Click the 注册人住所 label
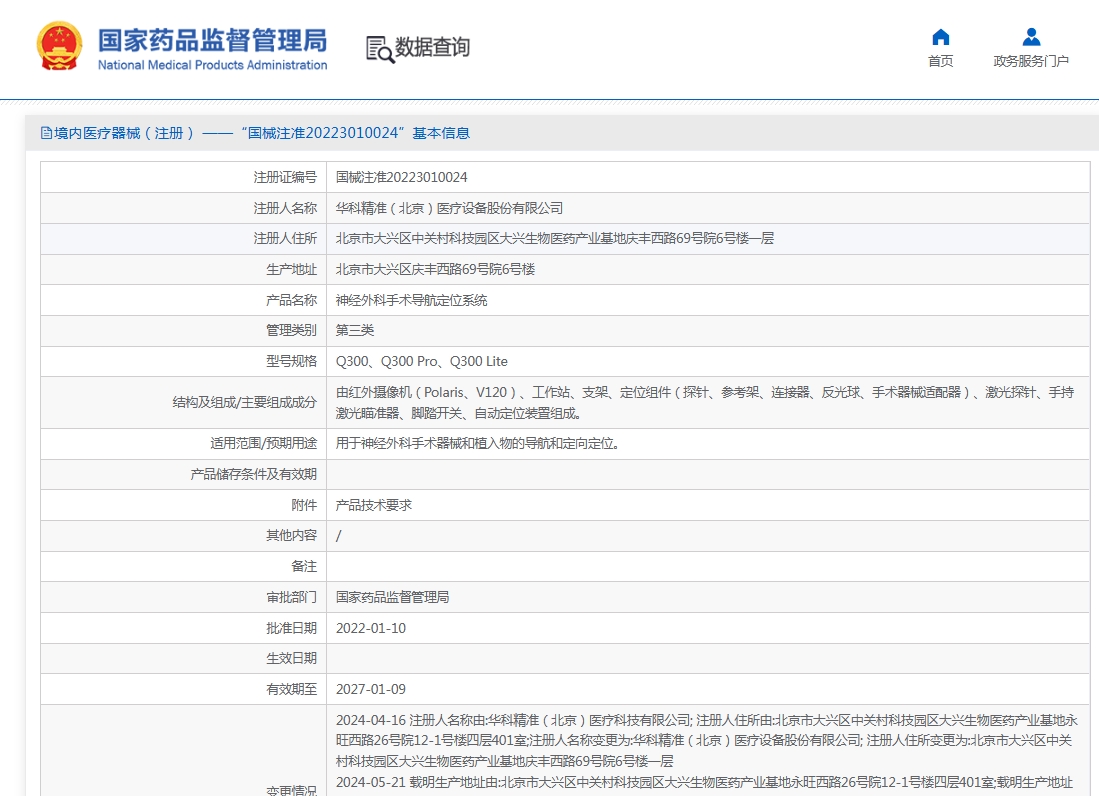The width and height of the screenshot is (1099, 796). click(285, 238)
